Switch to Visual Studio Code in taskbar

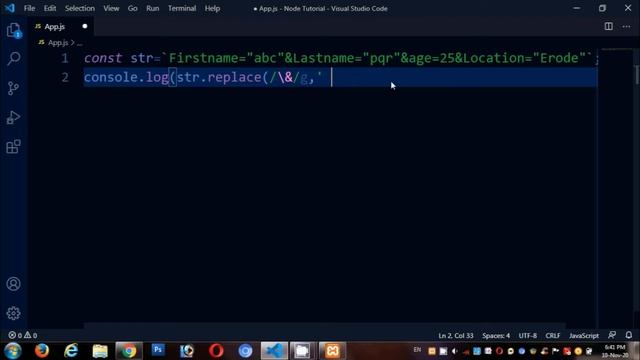tap(274, 351)
